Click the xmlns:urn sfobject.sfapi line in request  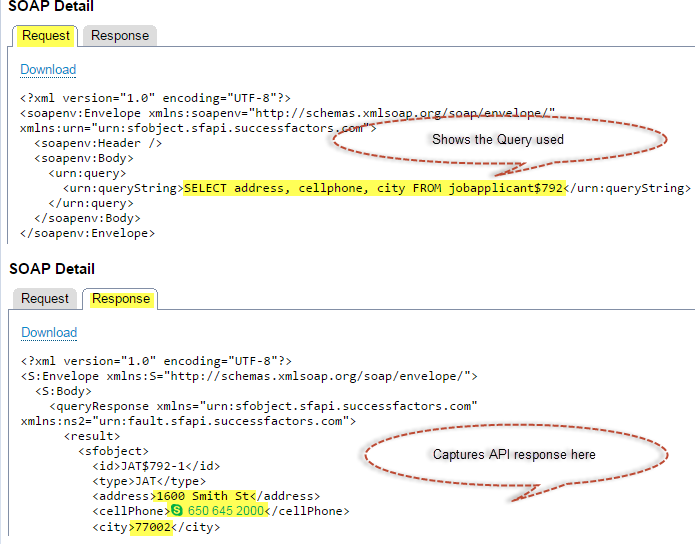coord(198,128)
